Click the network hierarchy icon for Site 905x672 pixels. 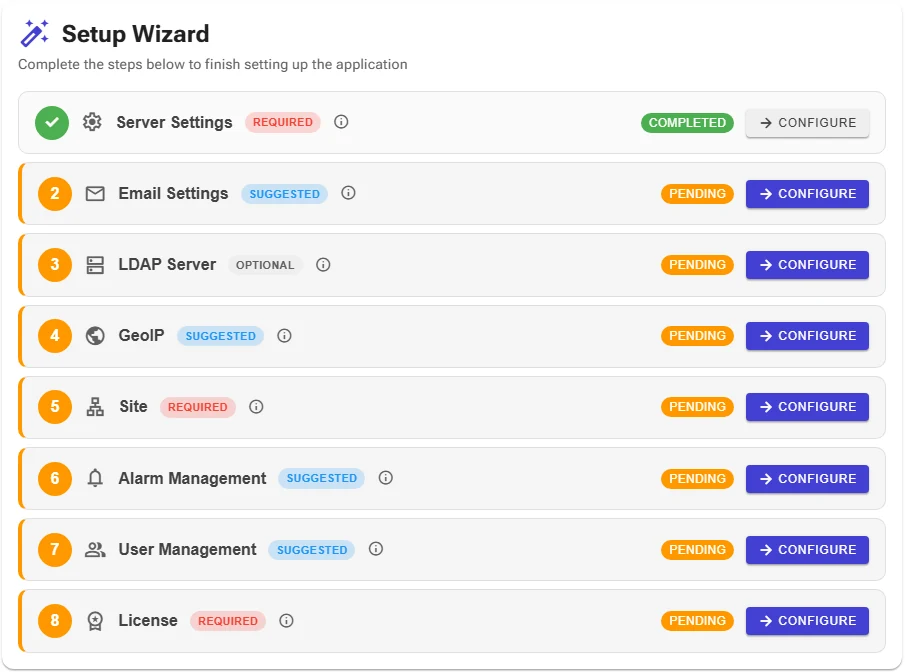tap(95, 407)
